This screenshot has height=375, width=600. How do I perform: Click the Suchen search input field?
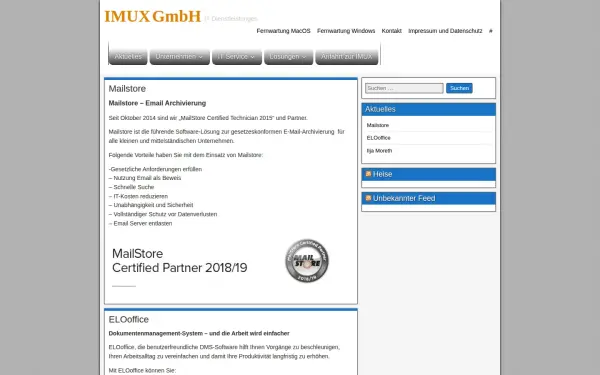click(x=404, y=88)
